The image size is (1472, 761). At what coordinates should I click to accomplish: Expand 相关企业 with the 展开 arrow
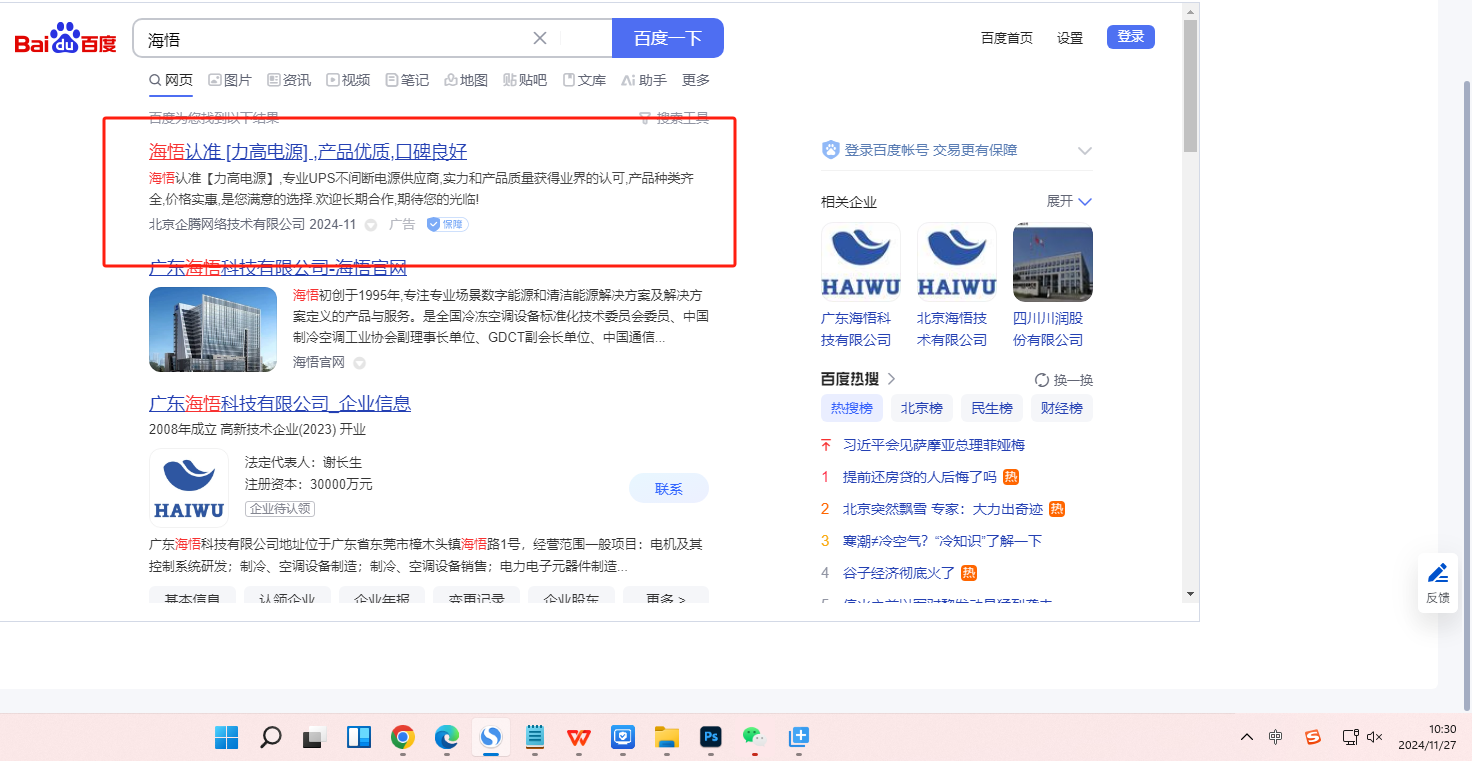point(1085,201)
